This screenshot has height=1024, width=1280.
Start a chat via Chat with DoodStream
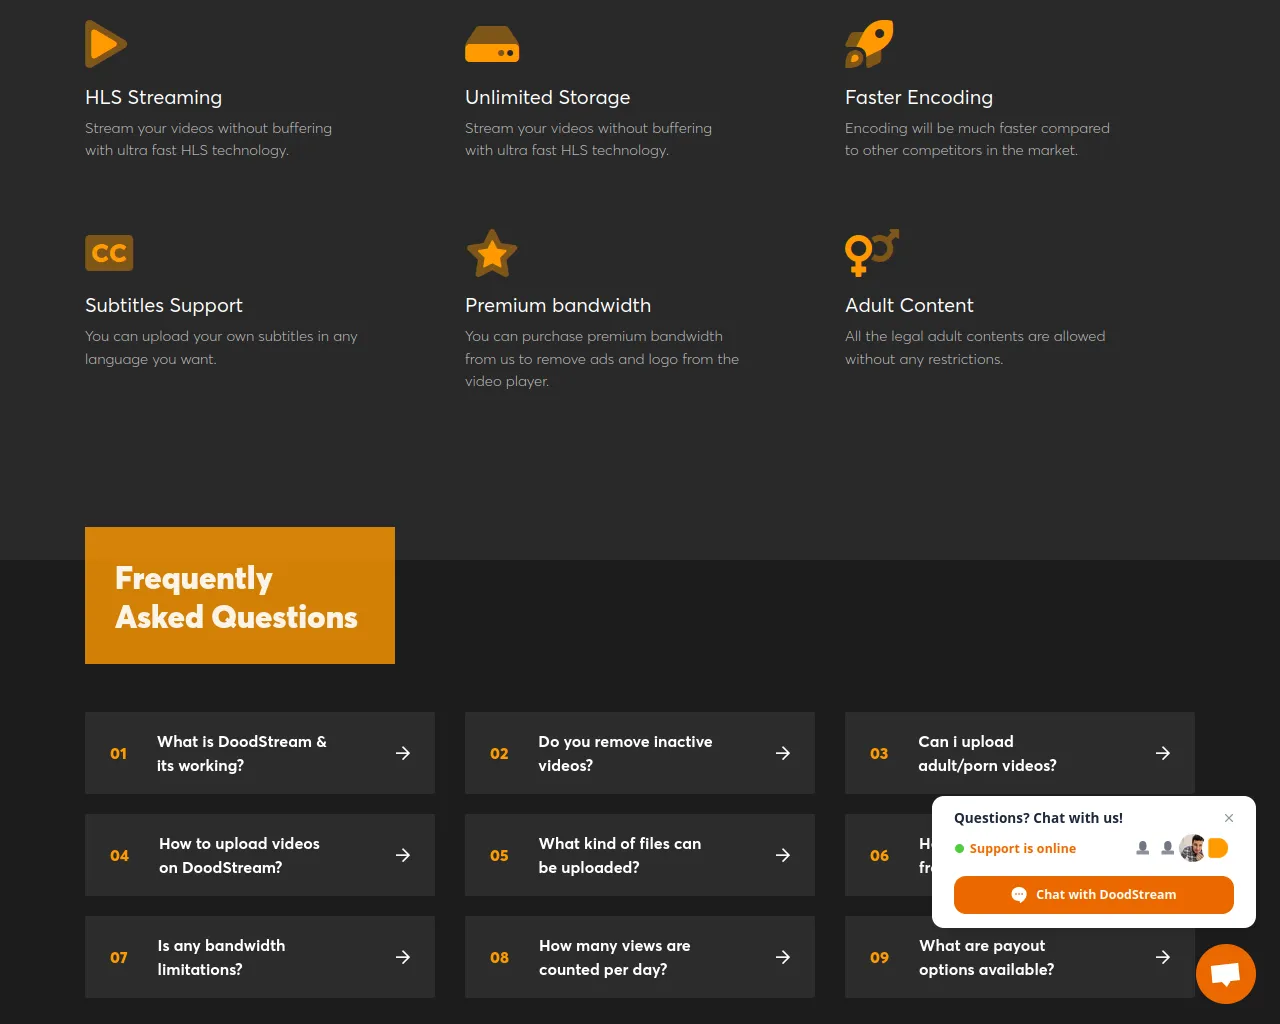(x=1094, y=895)
